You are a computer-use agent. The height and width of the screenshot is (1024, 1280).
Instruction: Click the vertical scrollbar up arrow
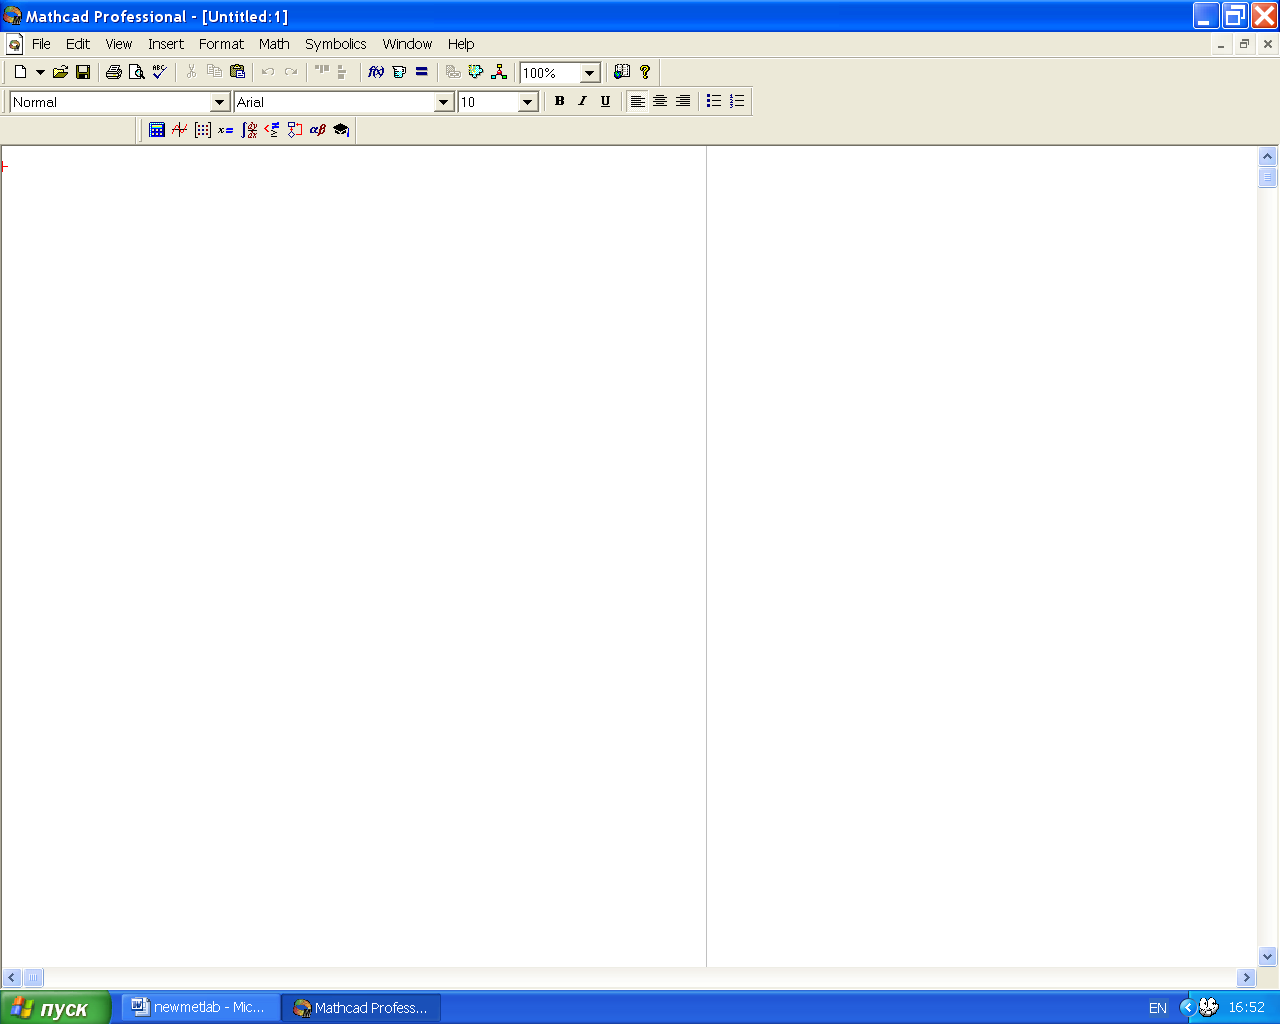pyautogui.click(x=1268, y=157)
